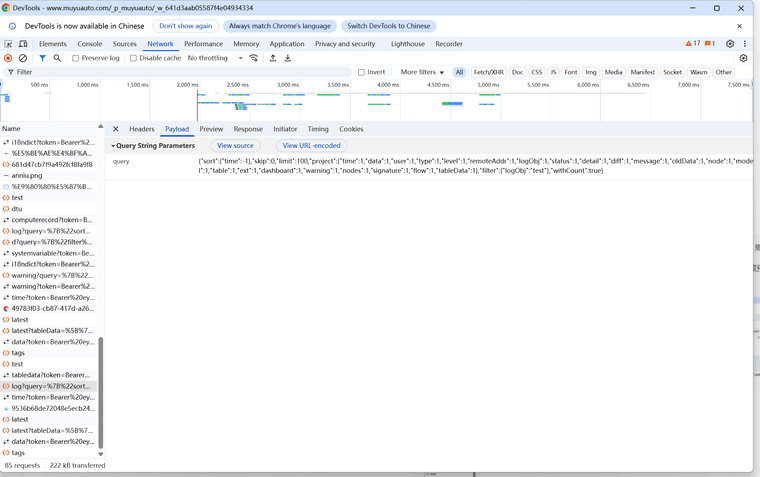The height and width of the screenshot is (477, 760).
Task: Click the info icon in language banner
Action: pyautogui.click(x=12, y=26)
